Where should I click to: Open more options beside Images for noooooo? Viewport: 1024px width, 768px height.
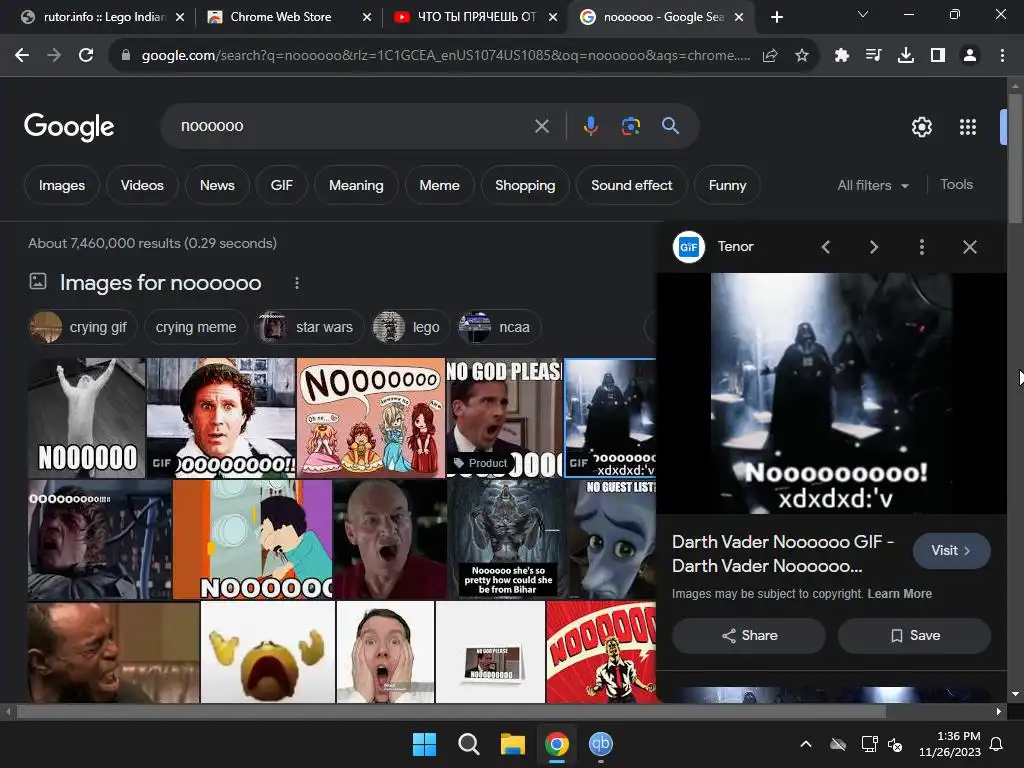[x=296, y=283]
